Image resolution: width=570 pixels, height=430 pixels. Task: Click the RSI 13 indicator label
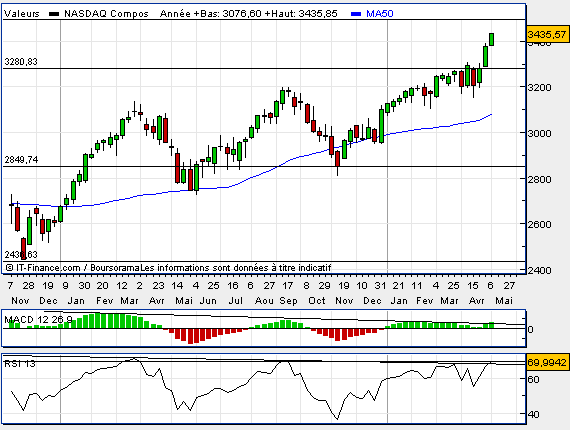[20, 363]
